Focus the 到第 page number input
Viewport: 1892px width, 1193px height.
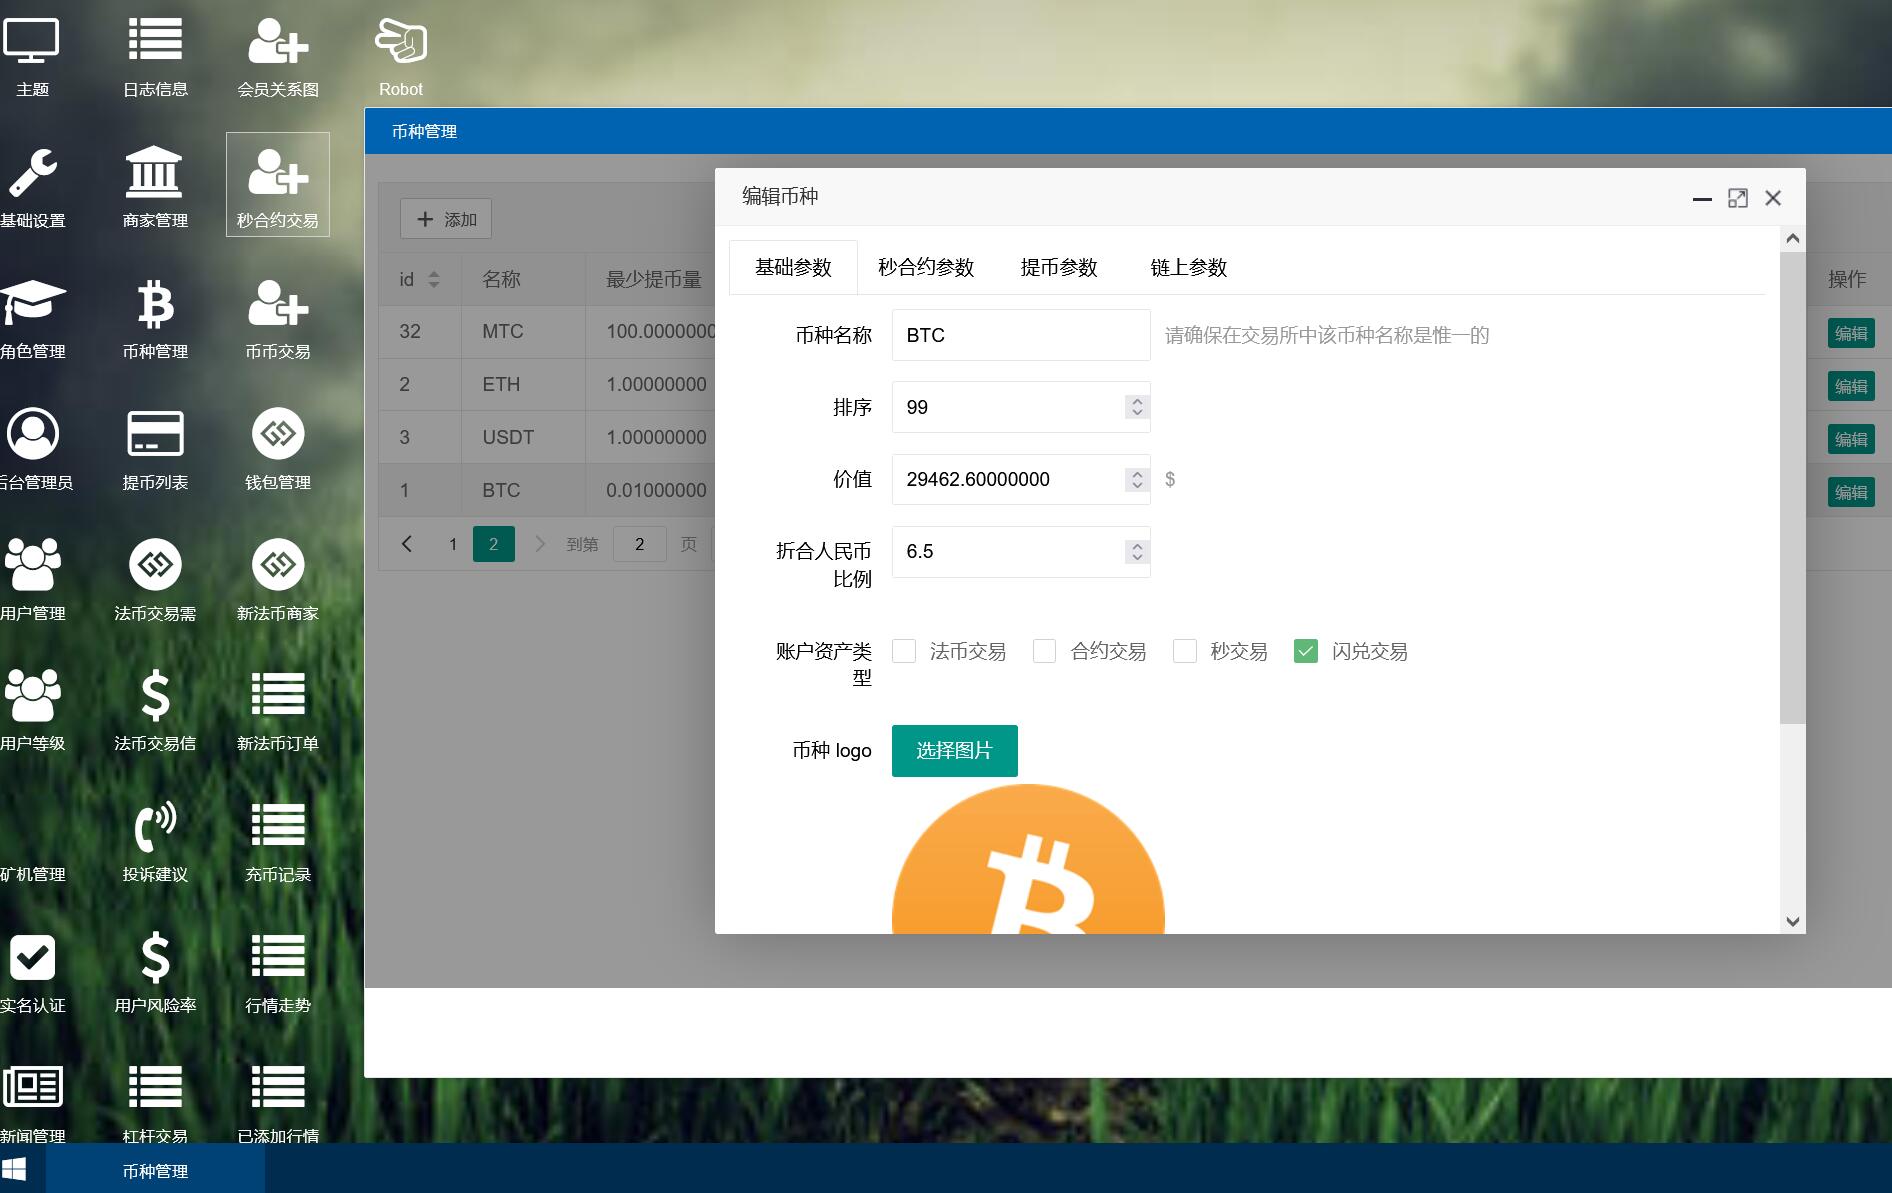coord(640,544)
